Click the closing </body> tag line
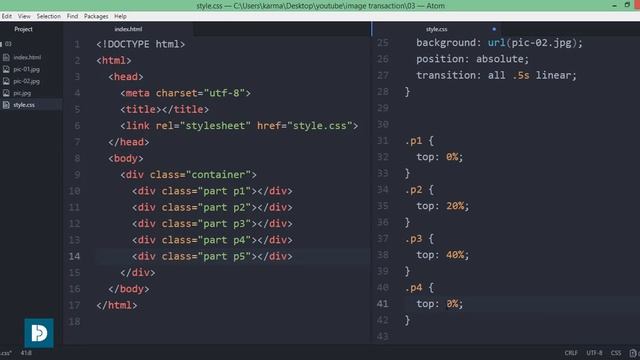The image size is (640, 360). 129,289
